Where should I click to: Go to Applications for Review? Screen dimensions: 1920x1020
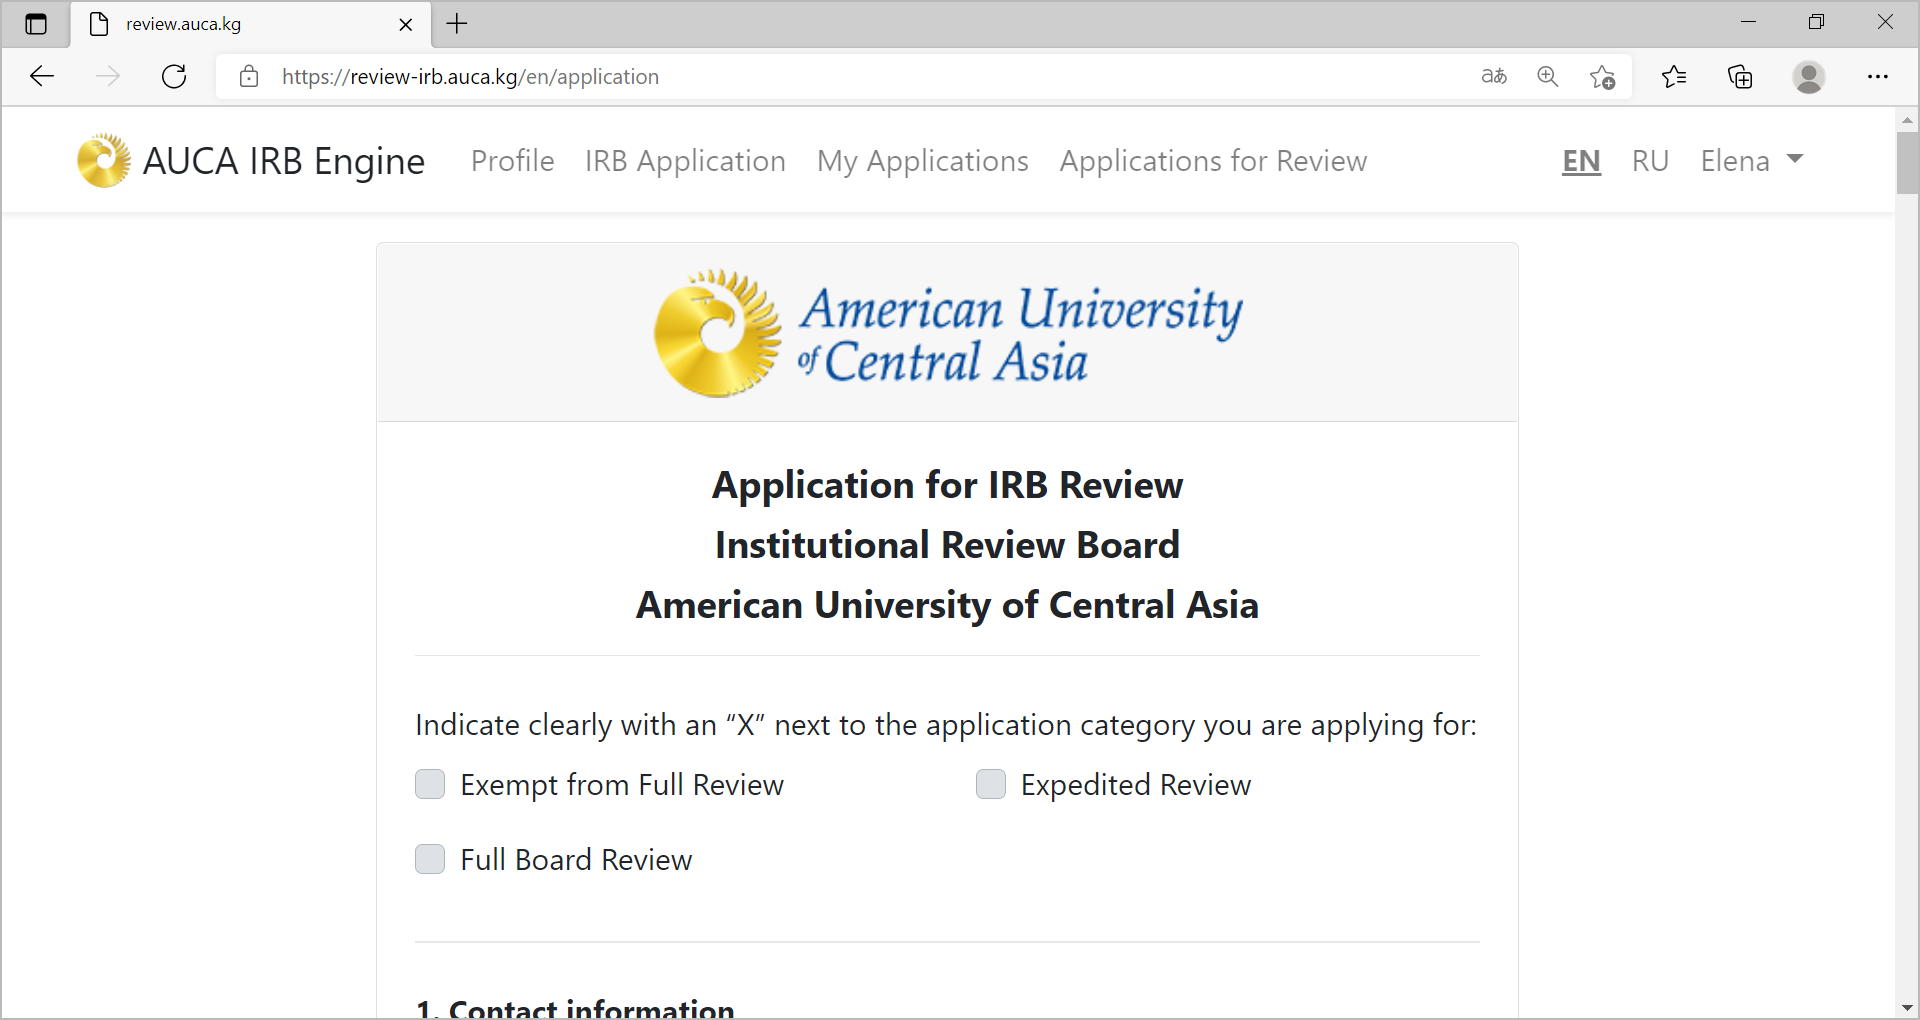point(1213,160)
